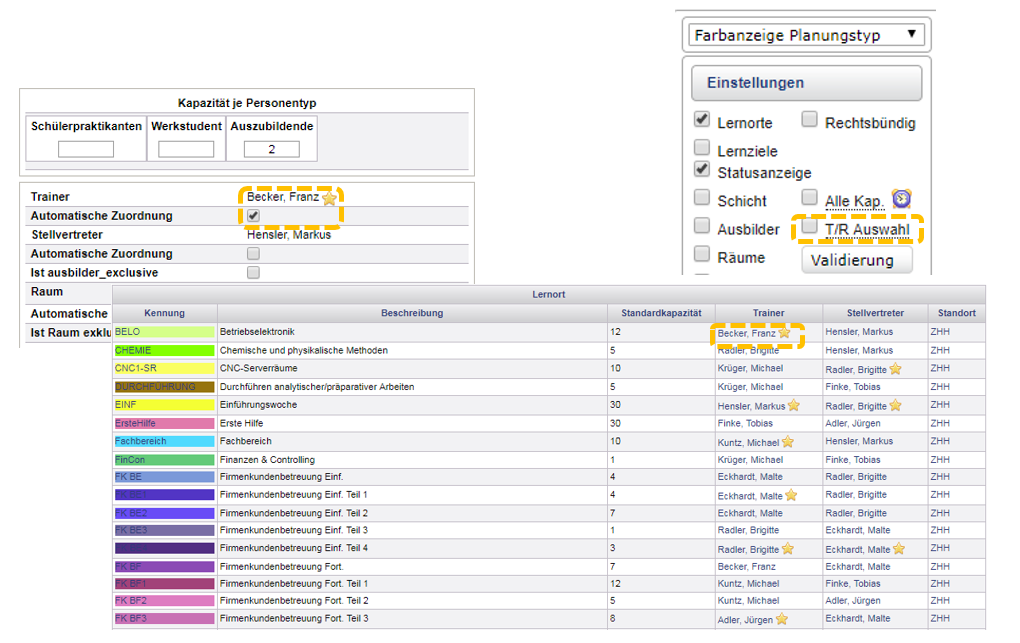The height and width of the screenshot is (643, 1020).
Task: Tick the Lernziele checkbox
Action: (x=702, y=148)
